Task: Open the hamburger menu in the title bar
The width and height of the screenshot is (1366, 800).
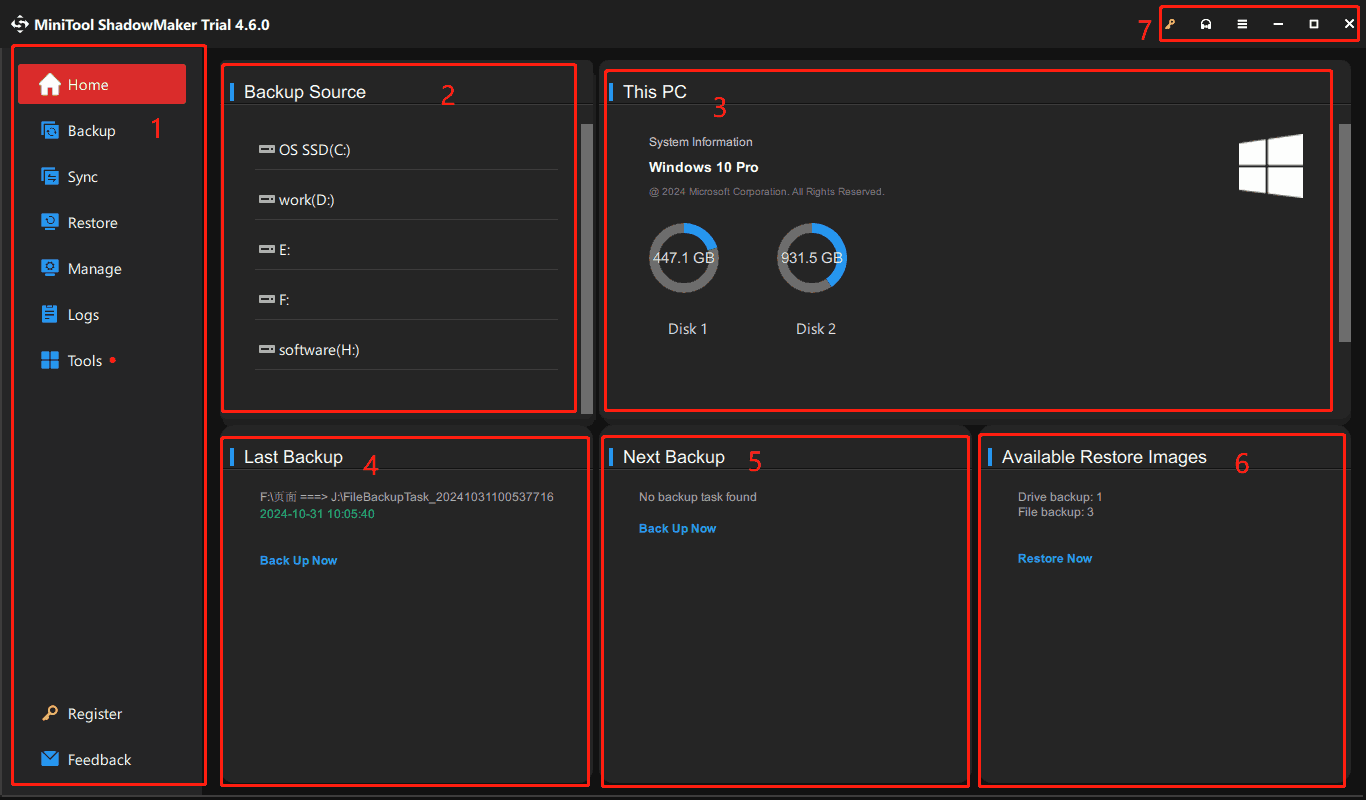Action: [x=1242, y=23]
